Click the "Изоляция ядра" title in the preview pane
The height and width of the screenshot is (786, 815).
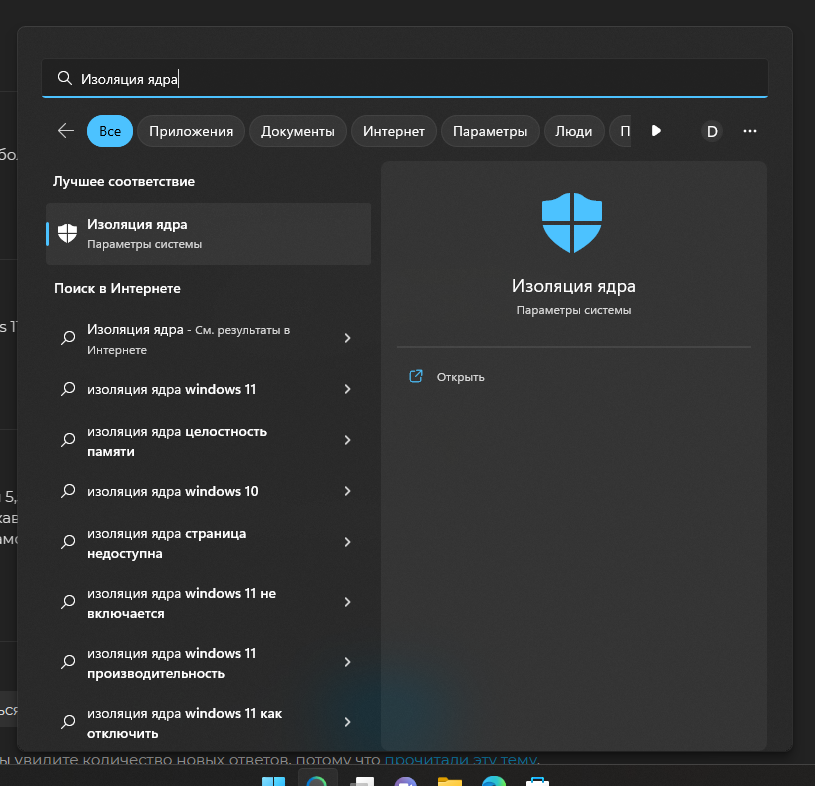(573, 286)
